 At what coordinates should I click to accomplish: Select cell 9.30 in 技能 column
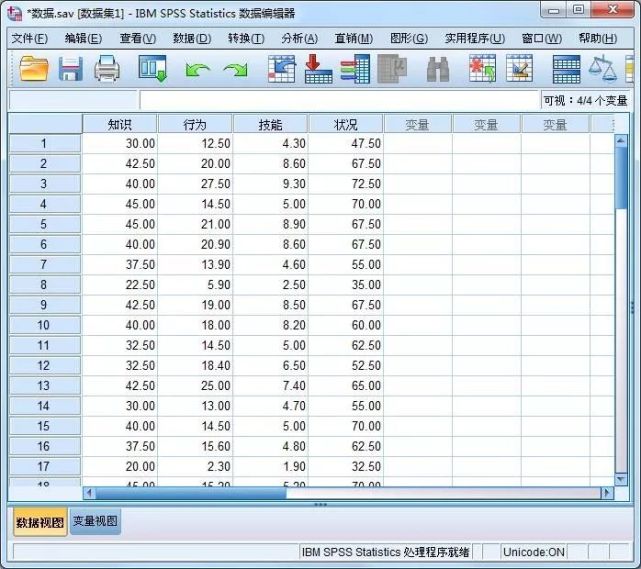click(271, 184)
